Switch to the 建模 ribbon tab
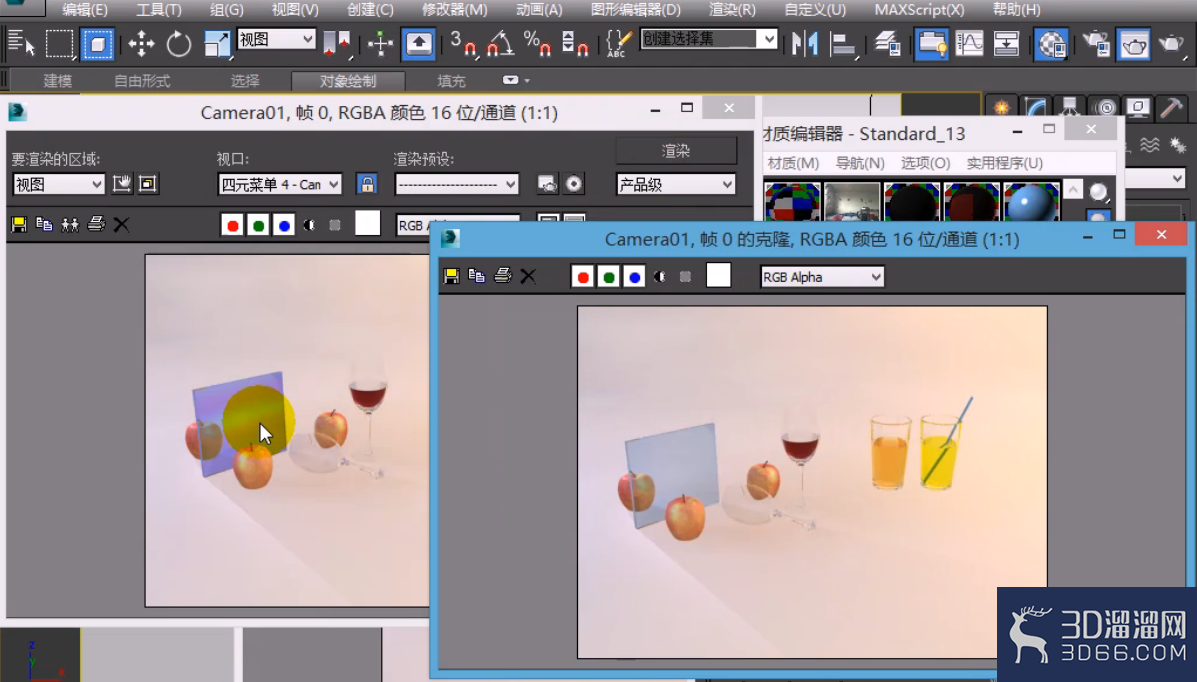The image size is (1197, 682). 58,81
